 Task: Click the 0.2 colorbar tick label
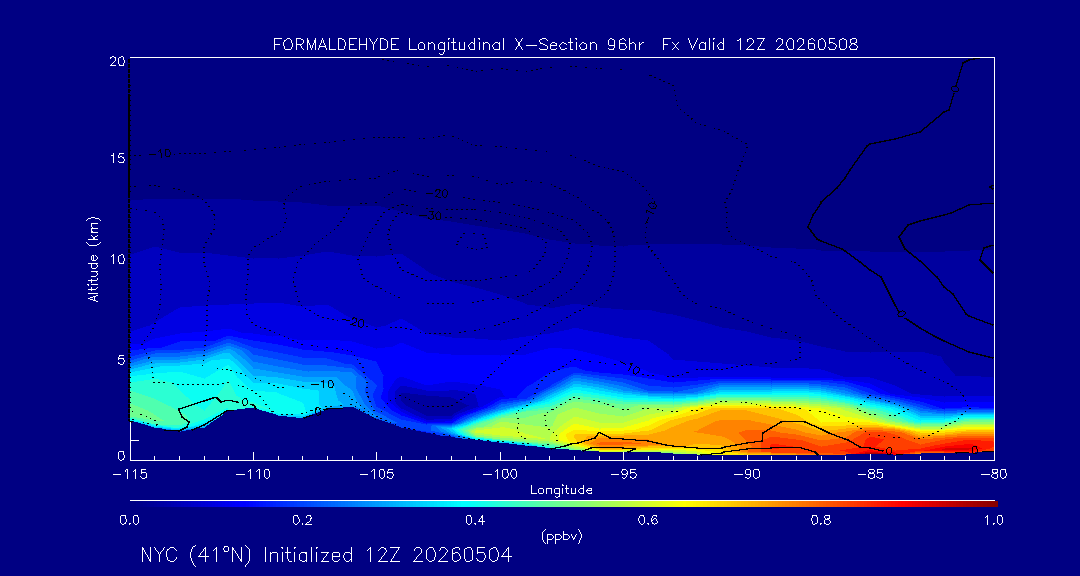tap(302, 520)
